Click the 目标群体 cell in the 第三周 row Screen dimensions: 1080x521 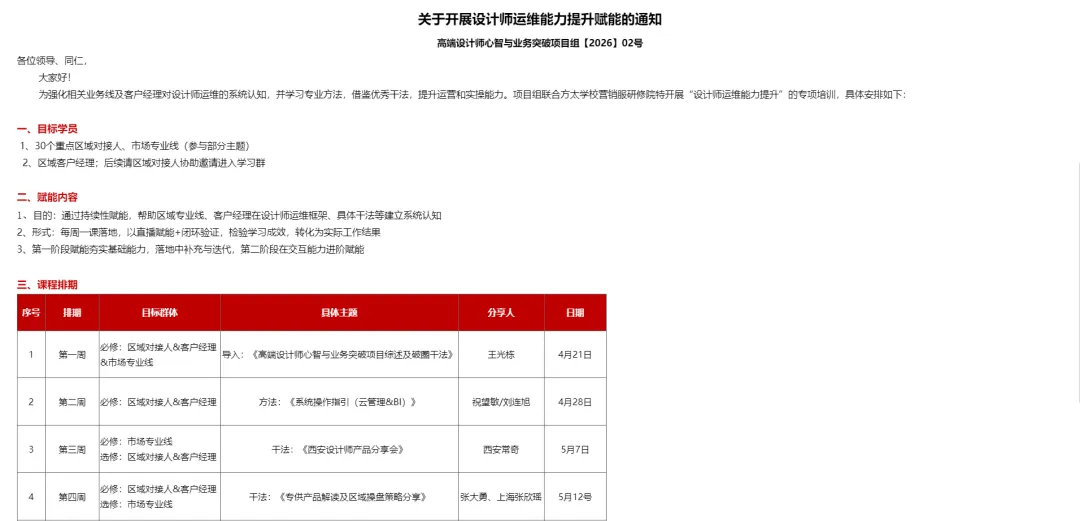click(x=160, y=449)
